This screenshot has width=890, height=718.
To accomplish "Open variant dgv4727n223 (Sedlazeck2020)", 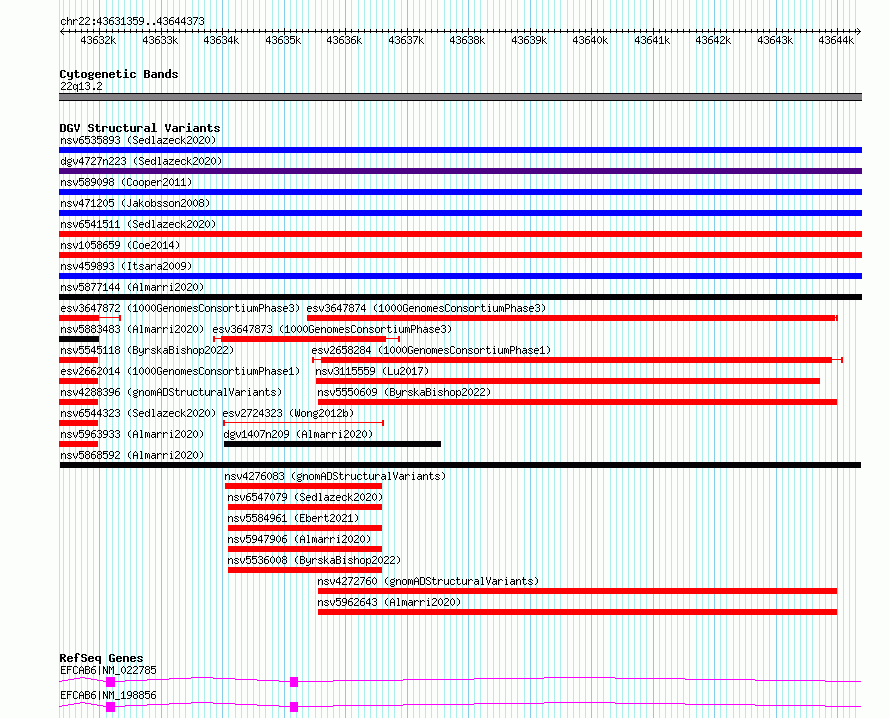I will pyautogui.click(x=141, y=161).
